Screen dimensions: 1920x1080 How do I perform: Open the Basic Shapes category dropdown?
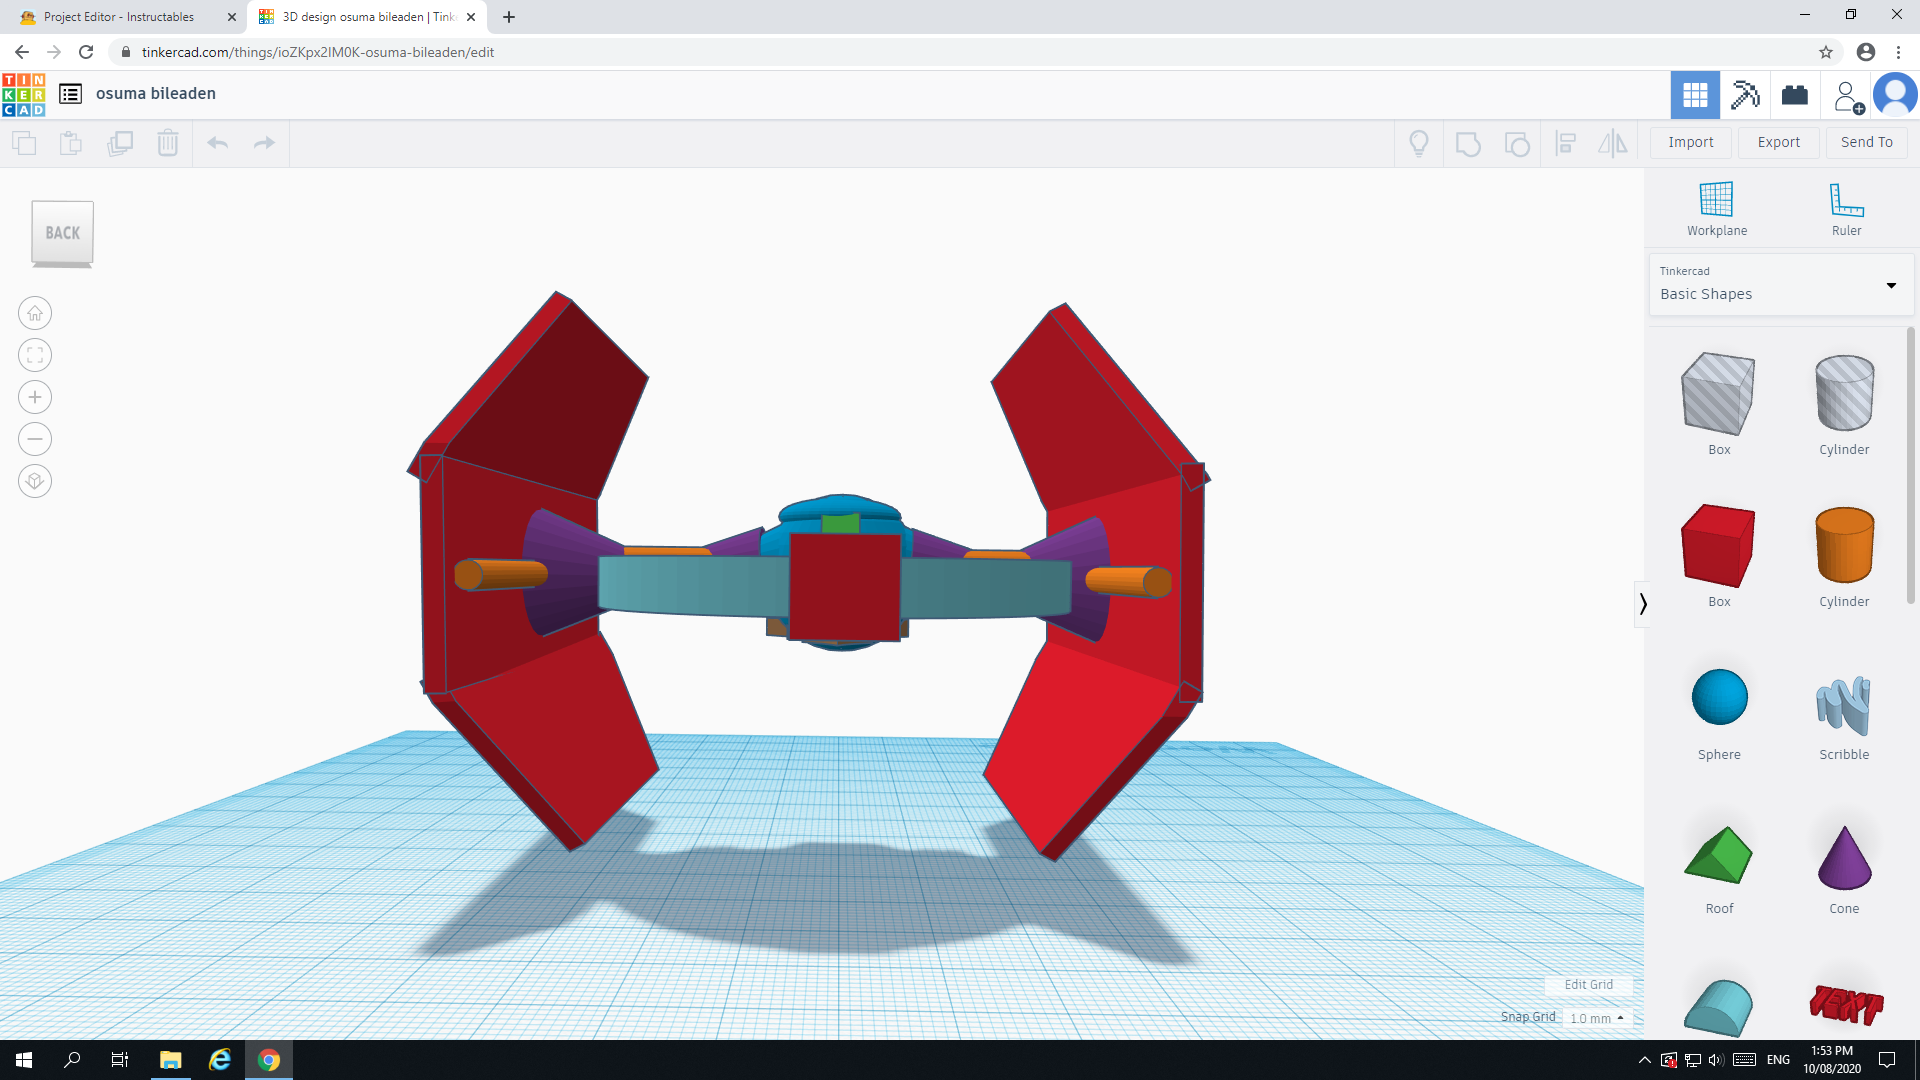(1781, 285)
